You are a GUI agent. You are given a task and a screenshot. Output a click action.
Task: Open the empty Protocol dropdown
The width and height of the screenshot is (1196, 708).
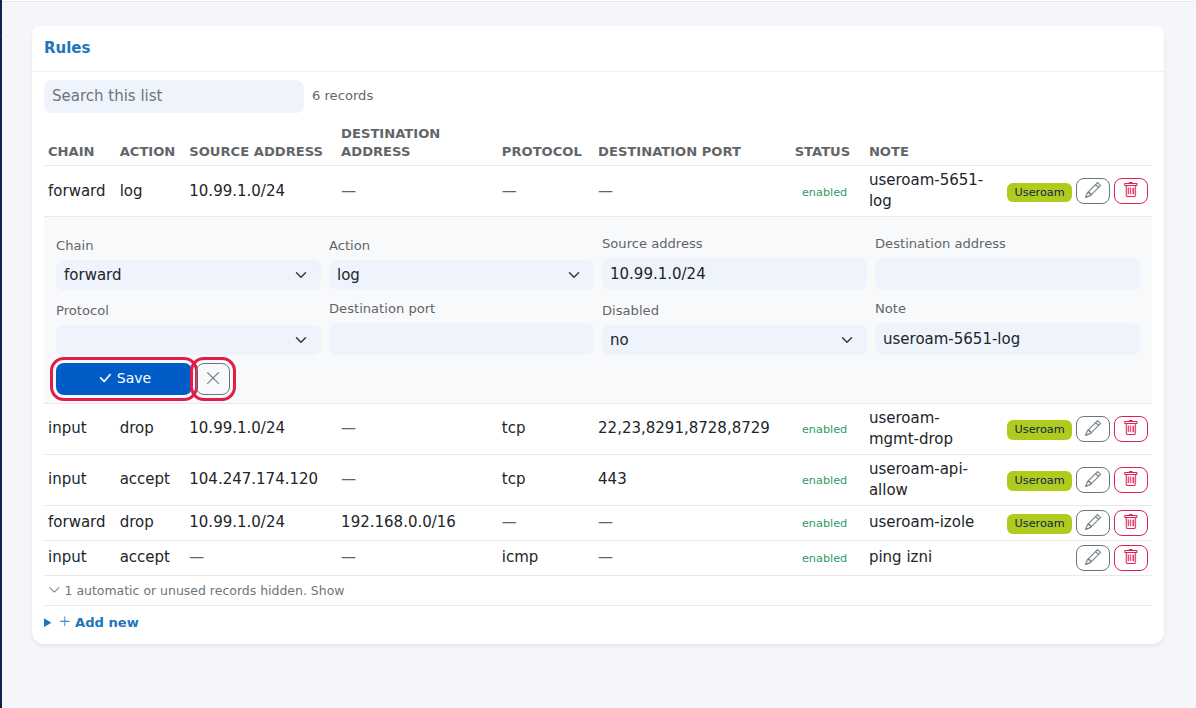pyautogui.click(x=188, y=340)
